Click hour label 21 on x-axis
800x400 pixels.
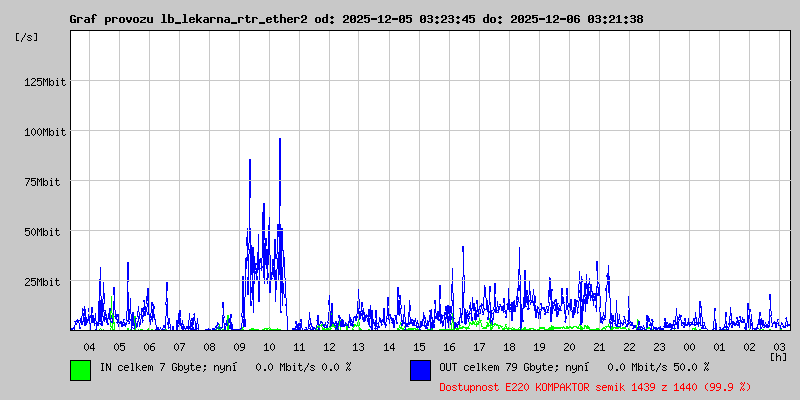tap(599, 347)
